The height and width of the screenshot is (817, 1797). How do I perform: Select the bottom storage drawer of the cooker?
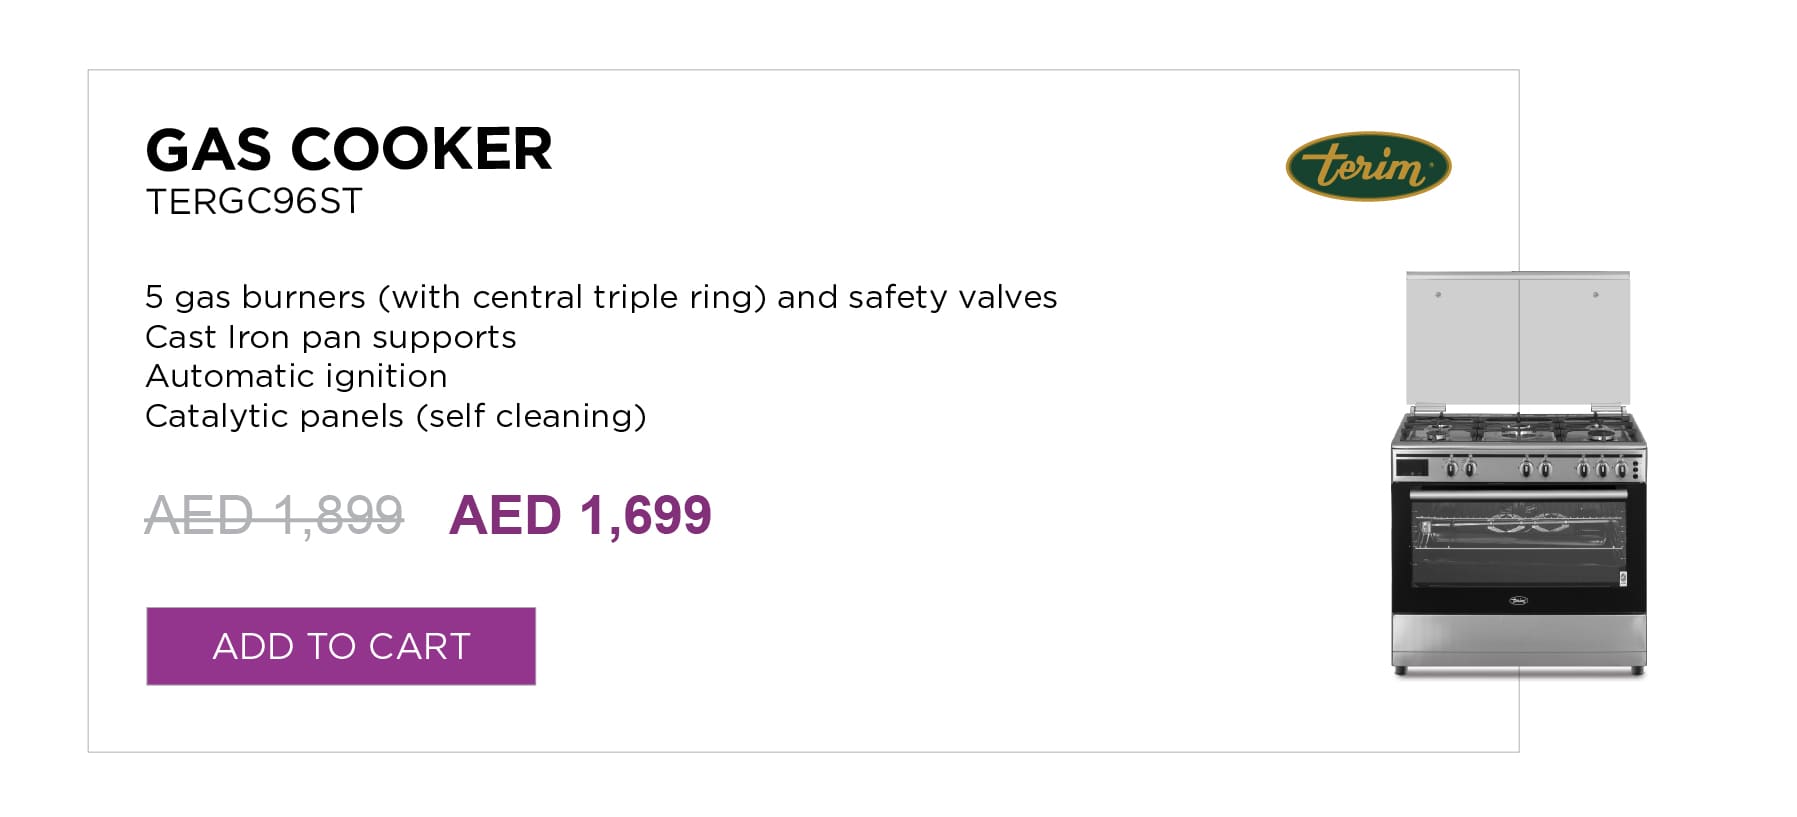1518,640
